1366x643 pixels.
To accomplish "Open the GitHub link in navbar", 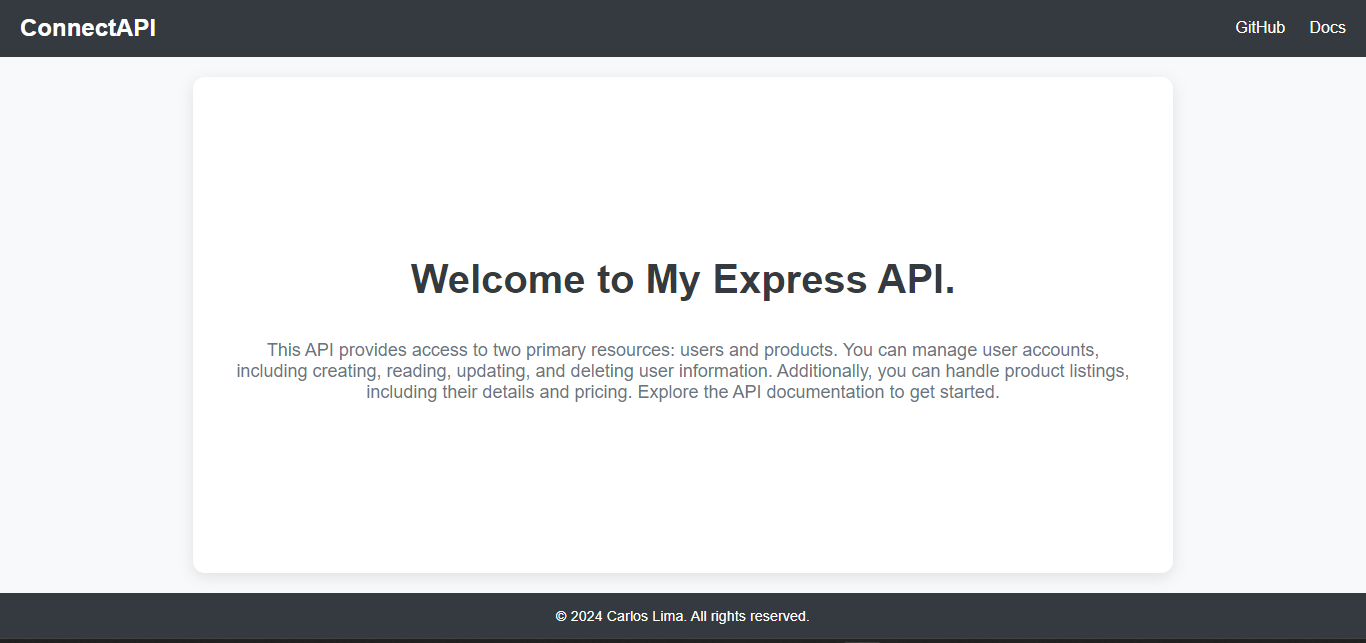I will (x=1259, y=28).
